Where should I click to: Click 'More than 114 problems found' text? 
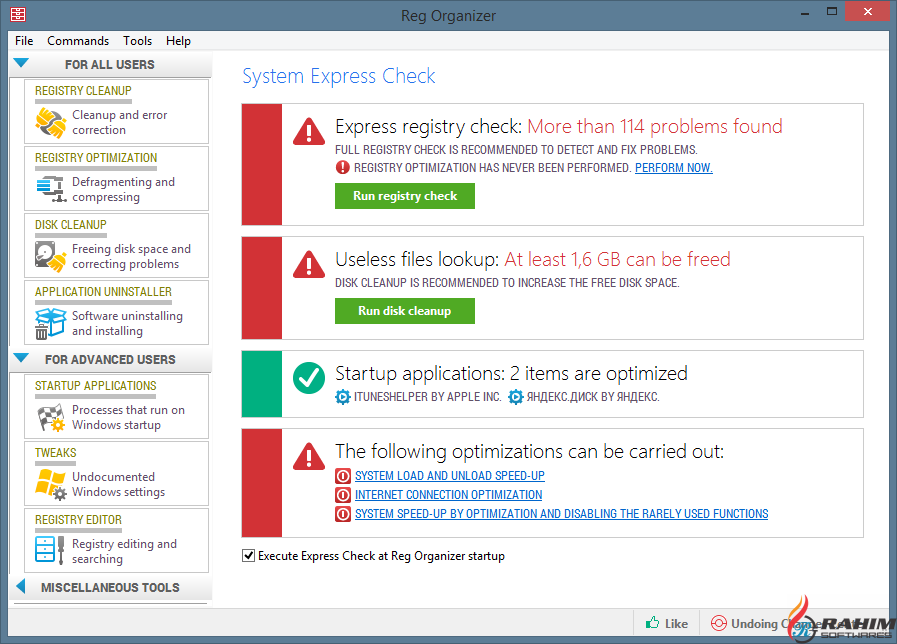655,126
